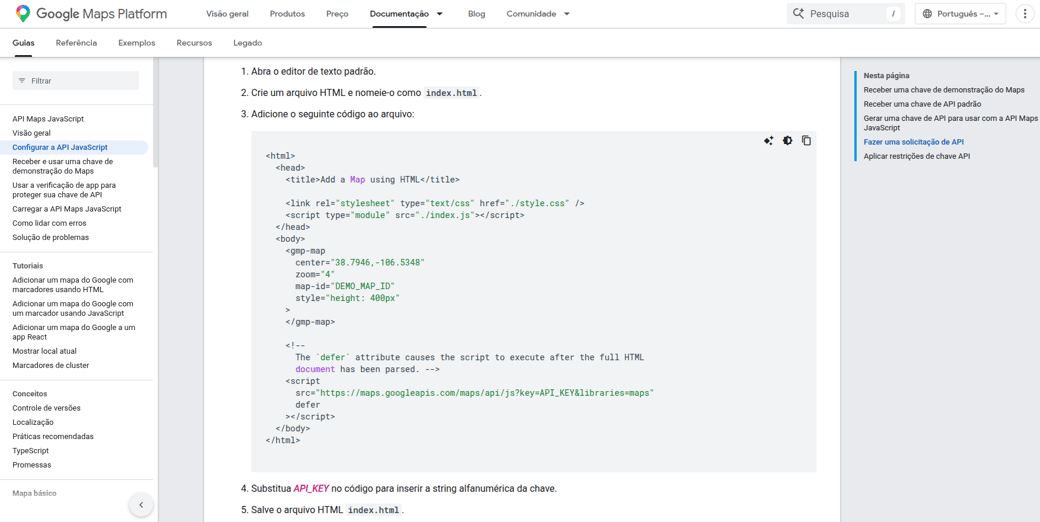The image size is (1040, 522).
Task: Switch to the Legado tab
Action: (x=247, y=42)
